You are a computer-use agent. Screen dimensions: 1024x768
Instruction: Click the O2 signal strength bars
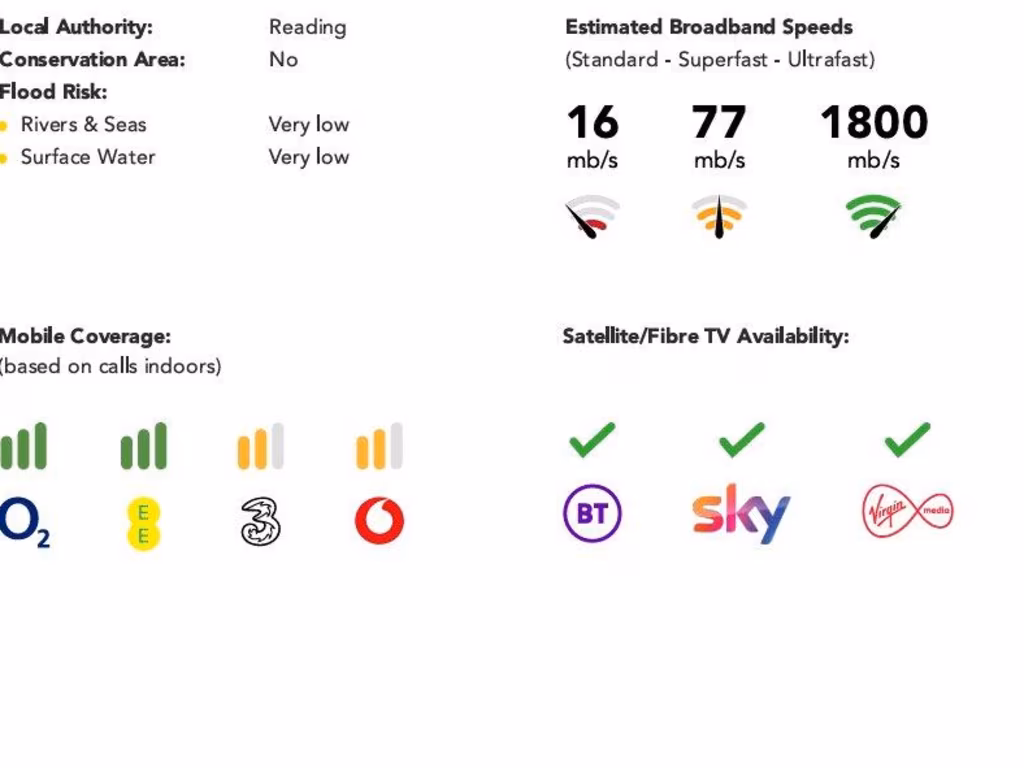point(24,446)
